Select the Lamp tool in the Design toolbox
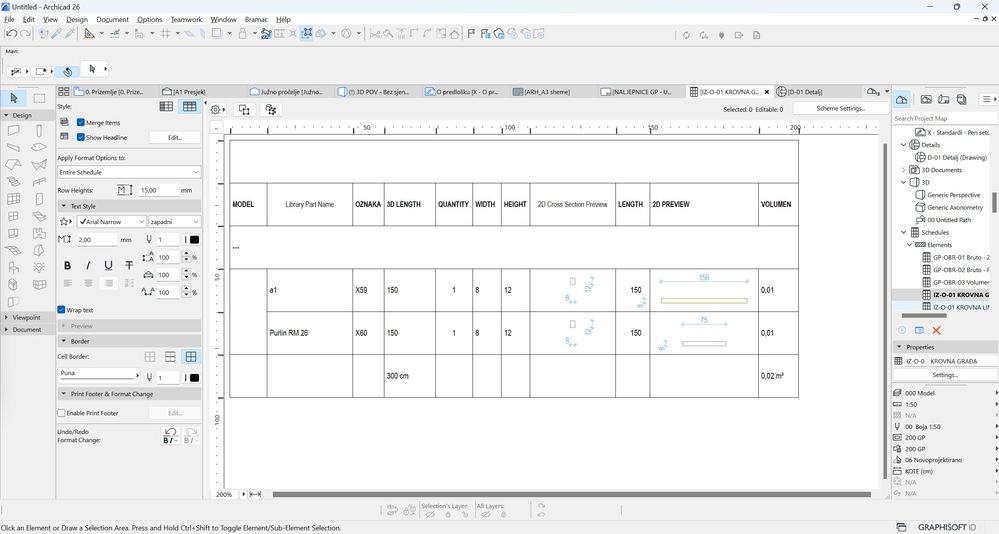This screenshot has width=999, height=534. (x=39, y=268)
